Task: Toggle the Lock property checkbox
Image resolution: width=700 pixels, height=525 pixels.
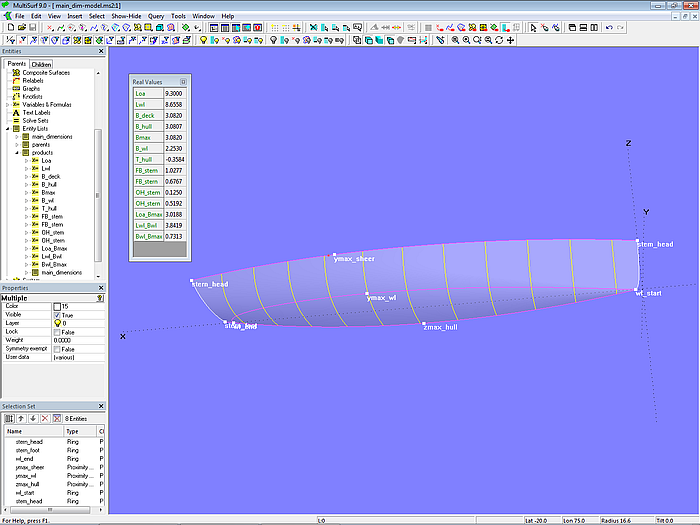Action: point(56,331)
